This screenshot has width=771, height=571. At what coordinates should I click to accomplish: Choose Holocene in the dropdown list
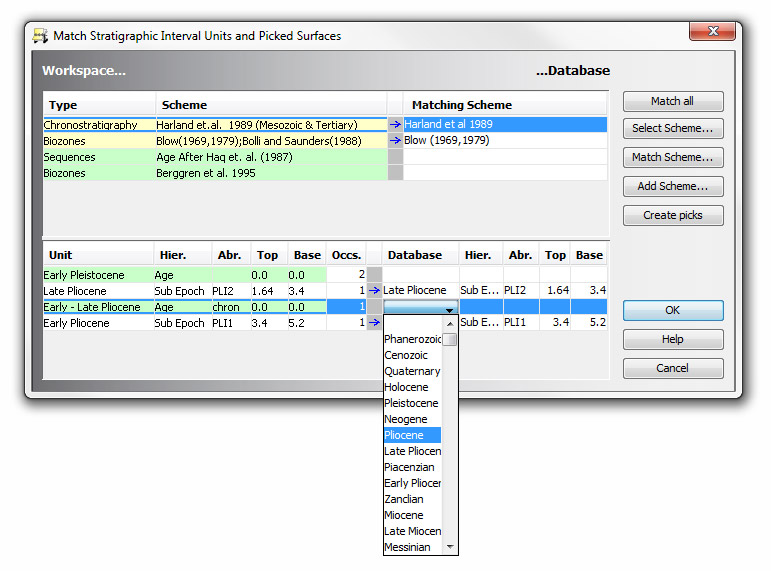(412, 387)
